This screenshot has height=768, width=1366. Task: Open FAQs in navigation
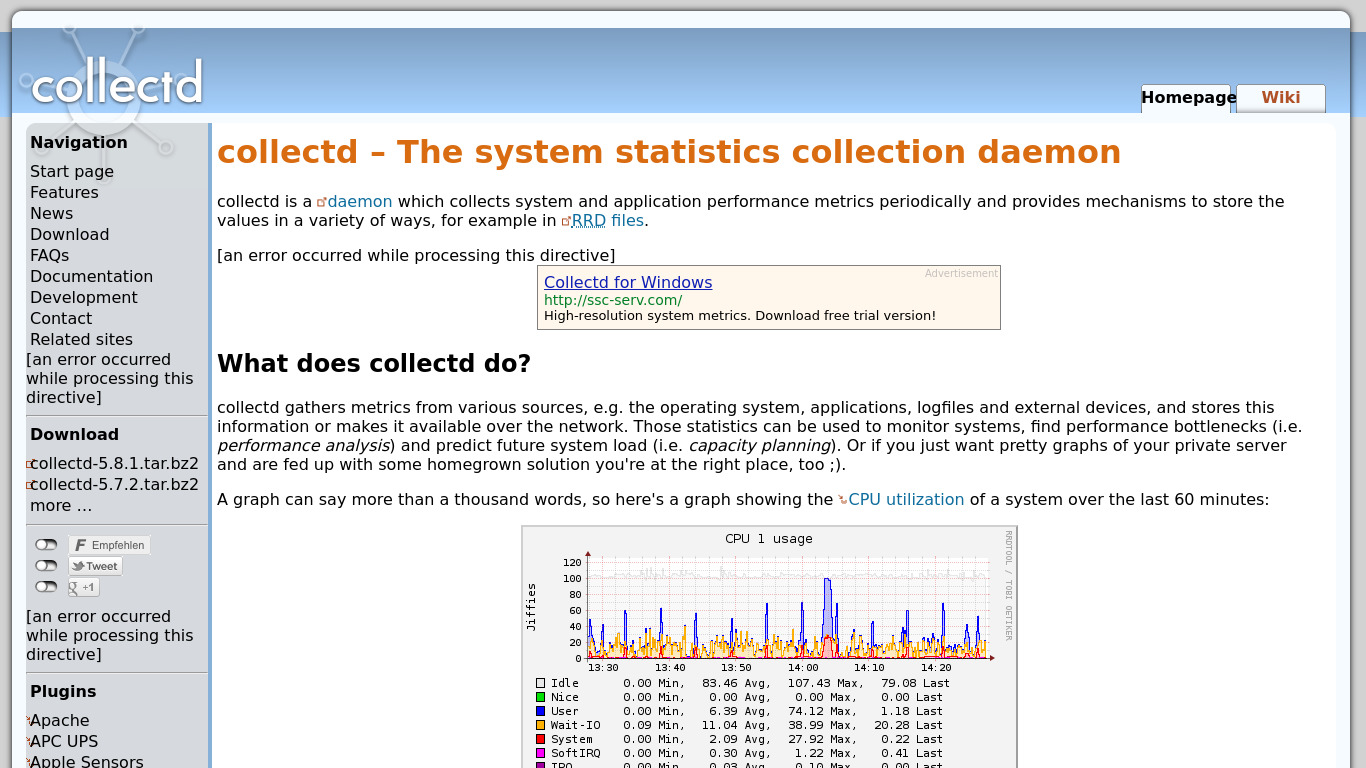click(49, 255)
